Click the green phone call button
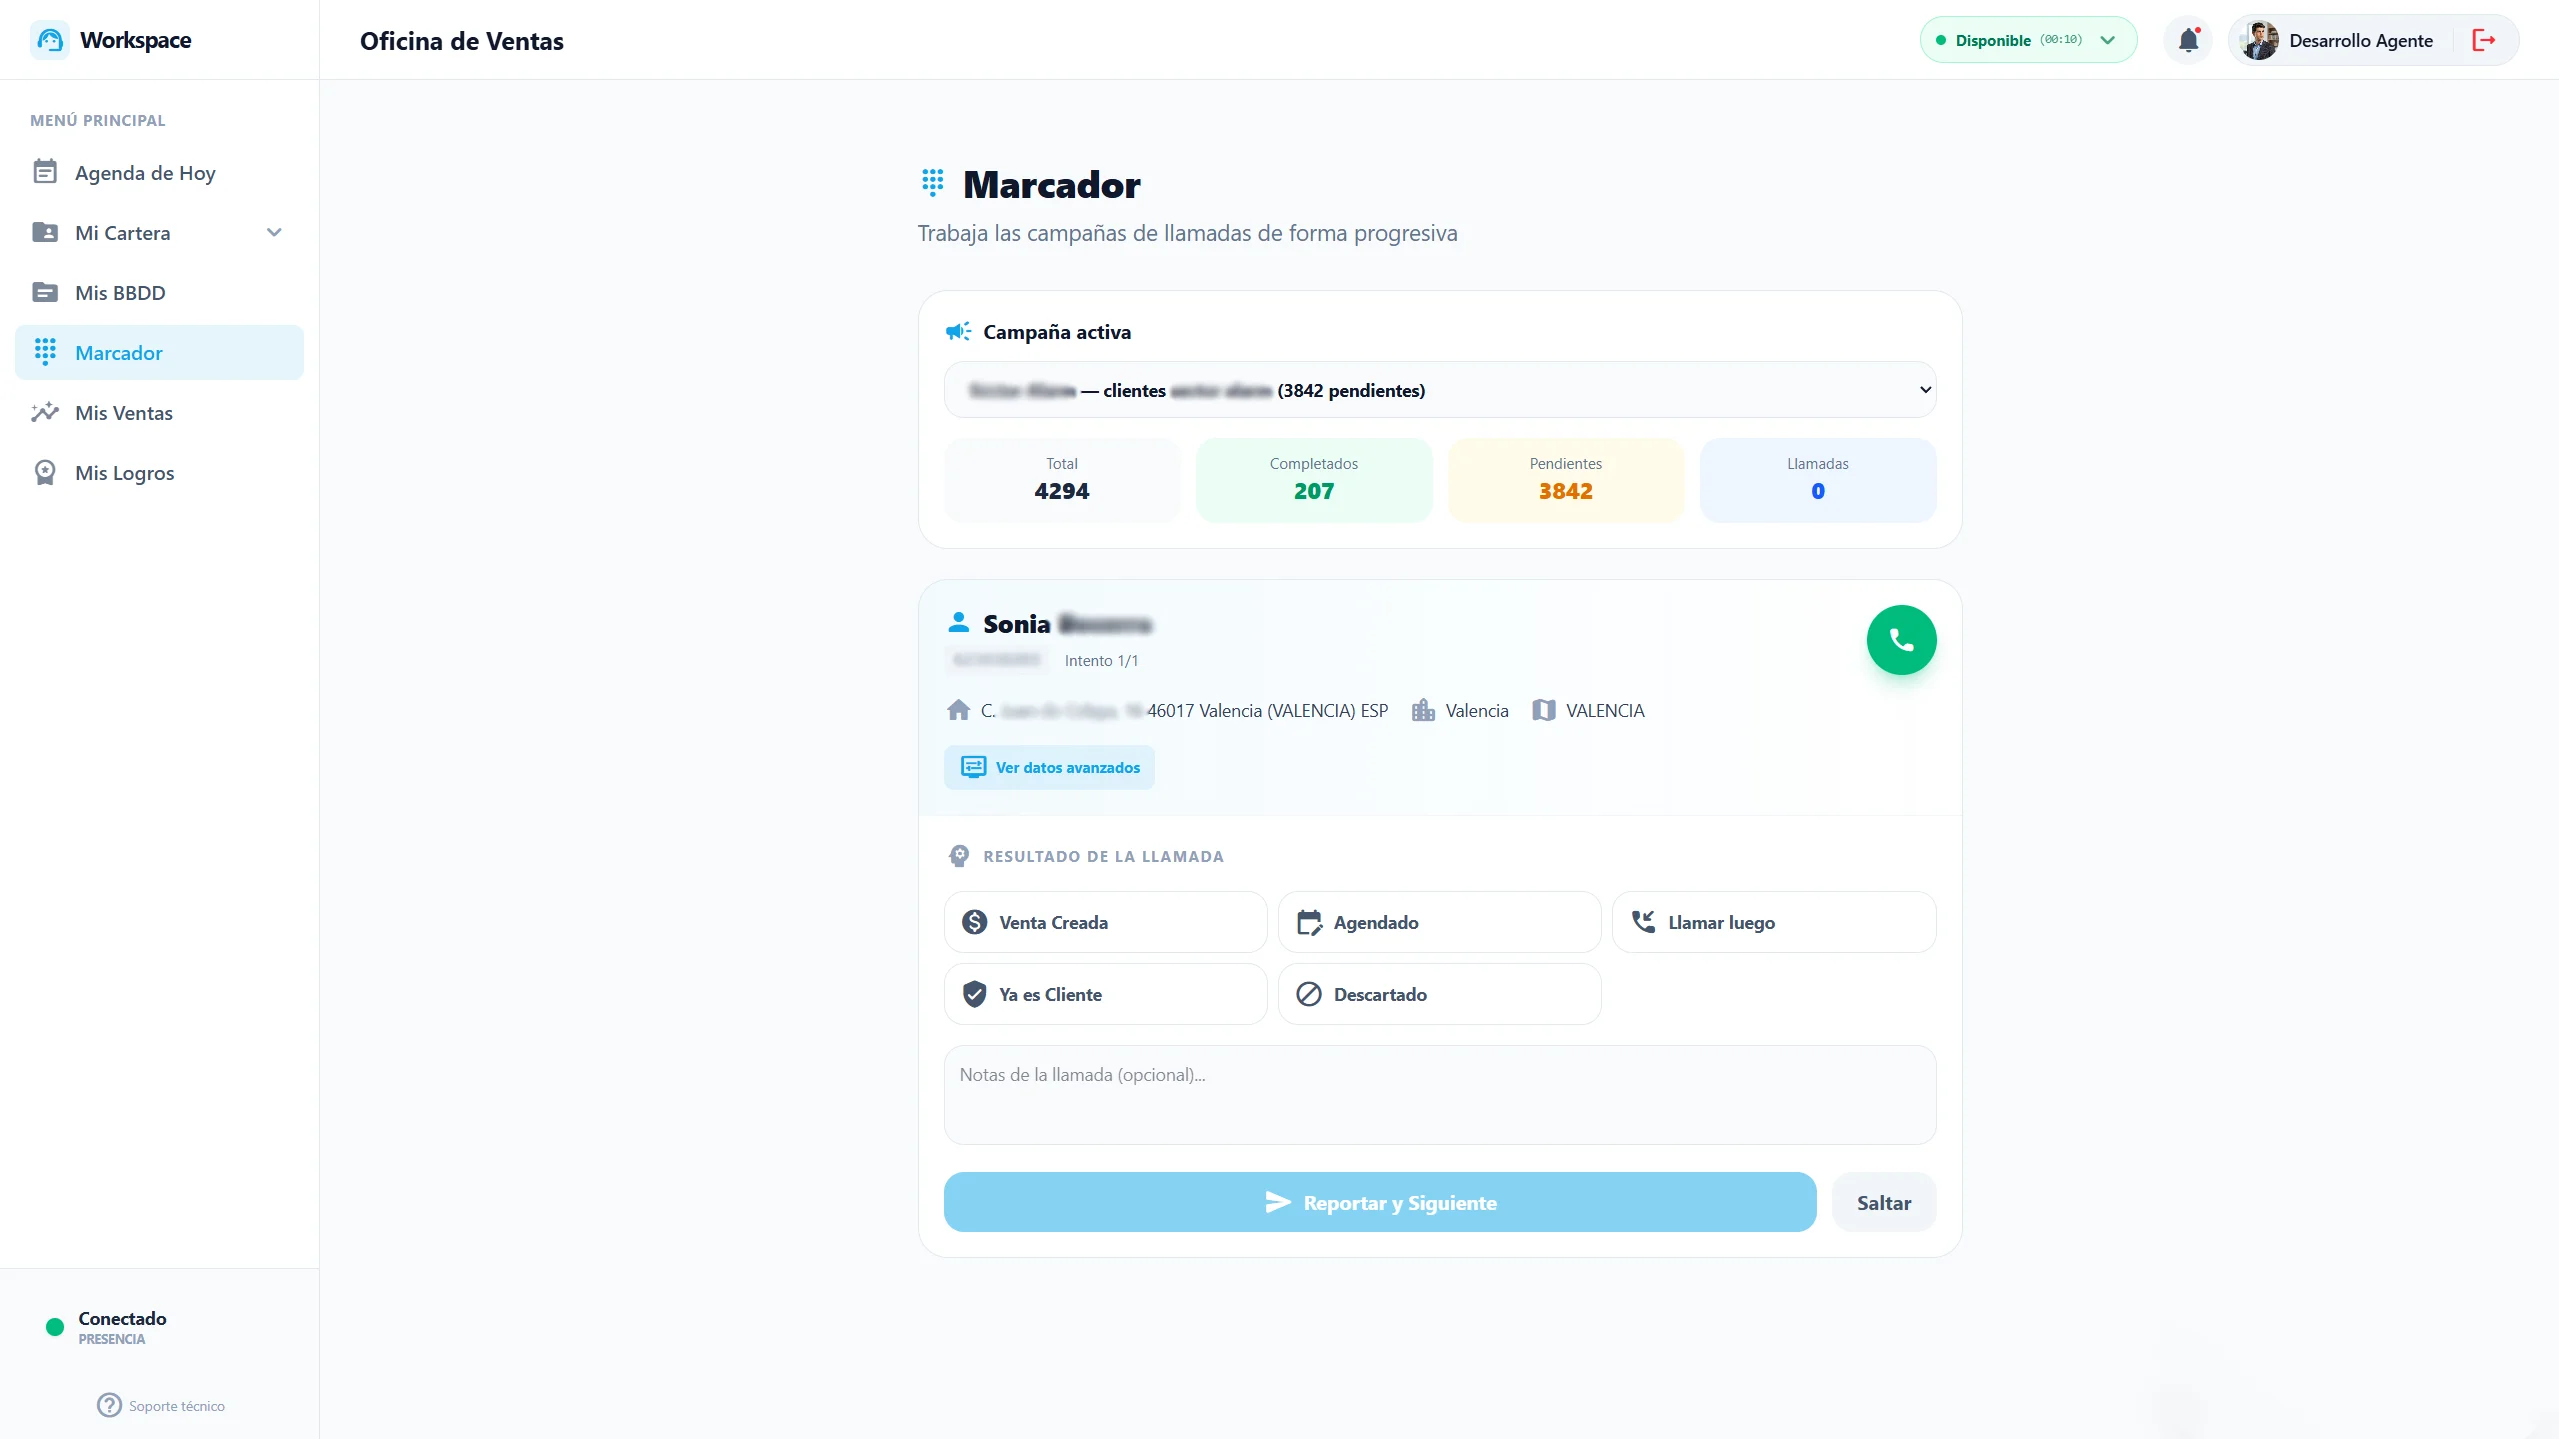This screenshot has width=2559, height=1439. click(1900, 640)
